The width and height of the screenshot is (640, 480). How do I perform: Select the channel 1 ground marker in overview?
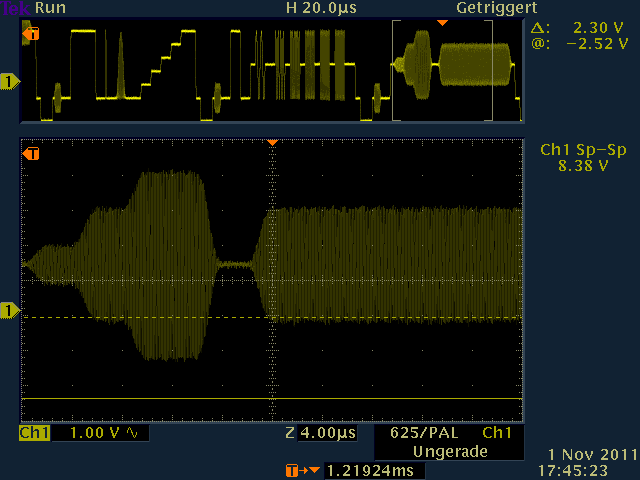(10, 81)
